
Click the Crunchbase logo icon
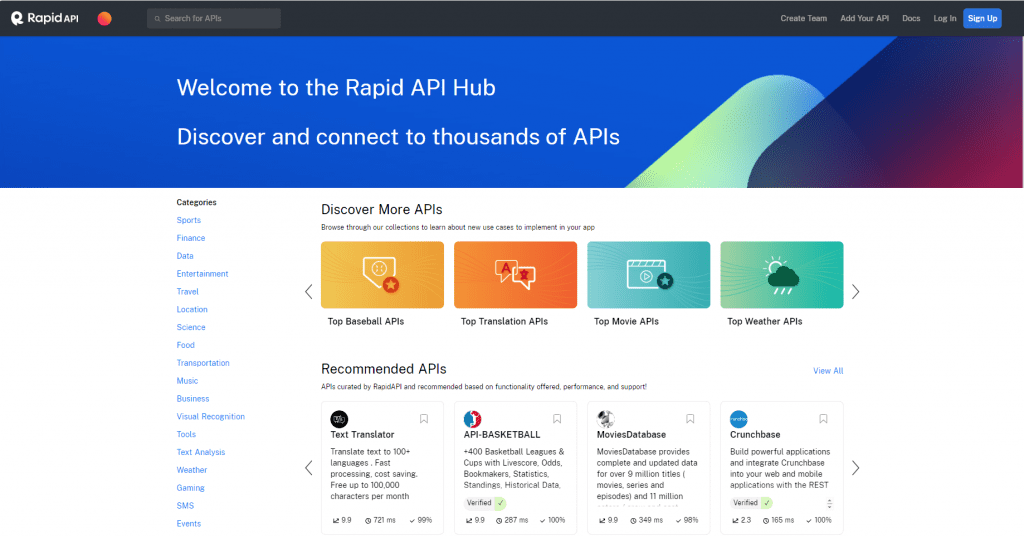(x=739, y=419)
